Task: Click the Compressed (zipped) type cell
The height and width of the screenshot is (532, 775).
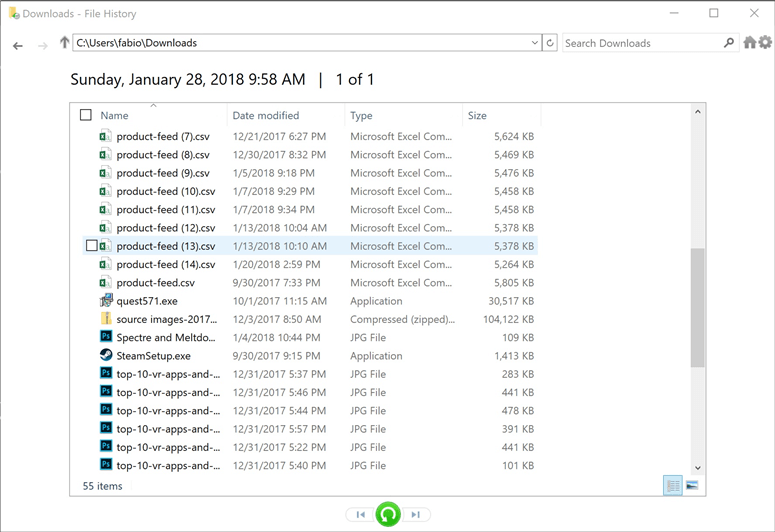Action: 402,319
